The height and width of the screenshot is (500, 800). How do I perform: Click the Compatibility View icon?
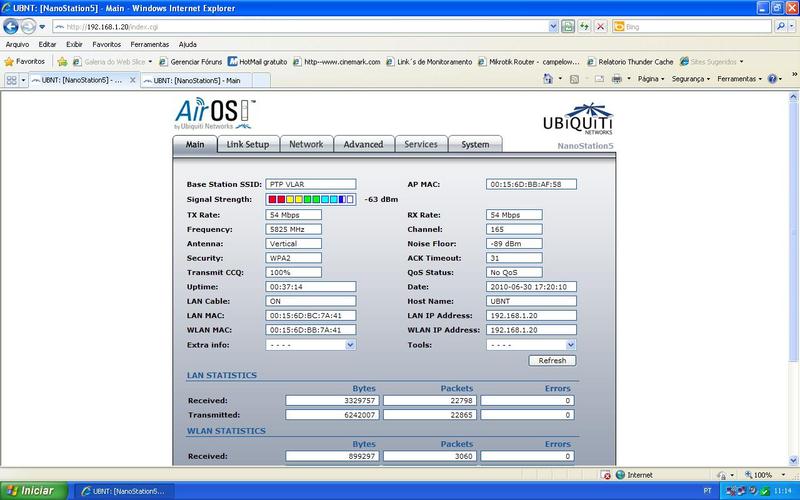coord(568,27)
